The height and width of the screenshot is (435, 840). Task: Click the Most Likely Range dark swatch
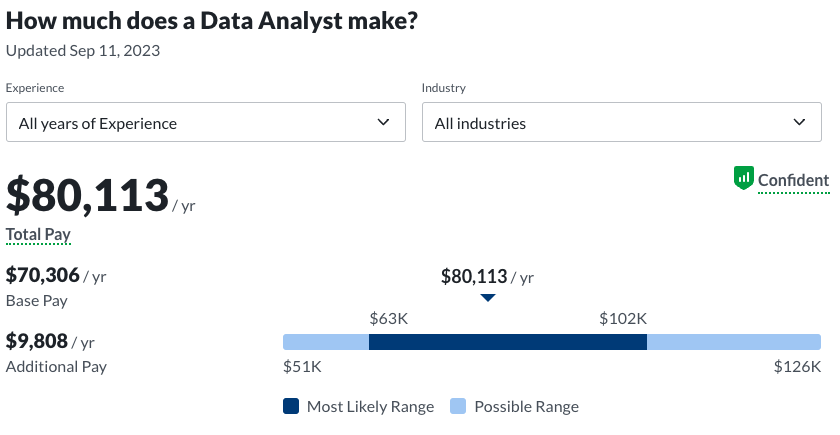pos(291,406)
